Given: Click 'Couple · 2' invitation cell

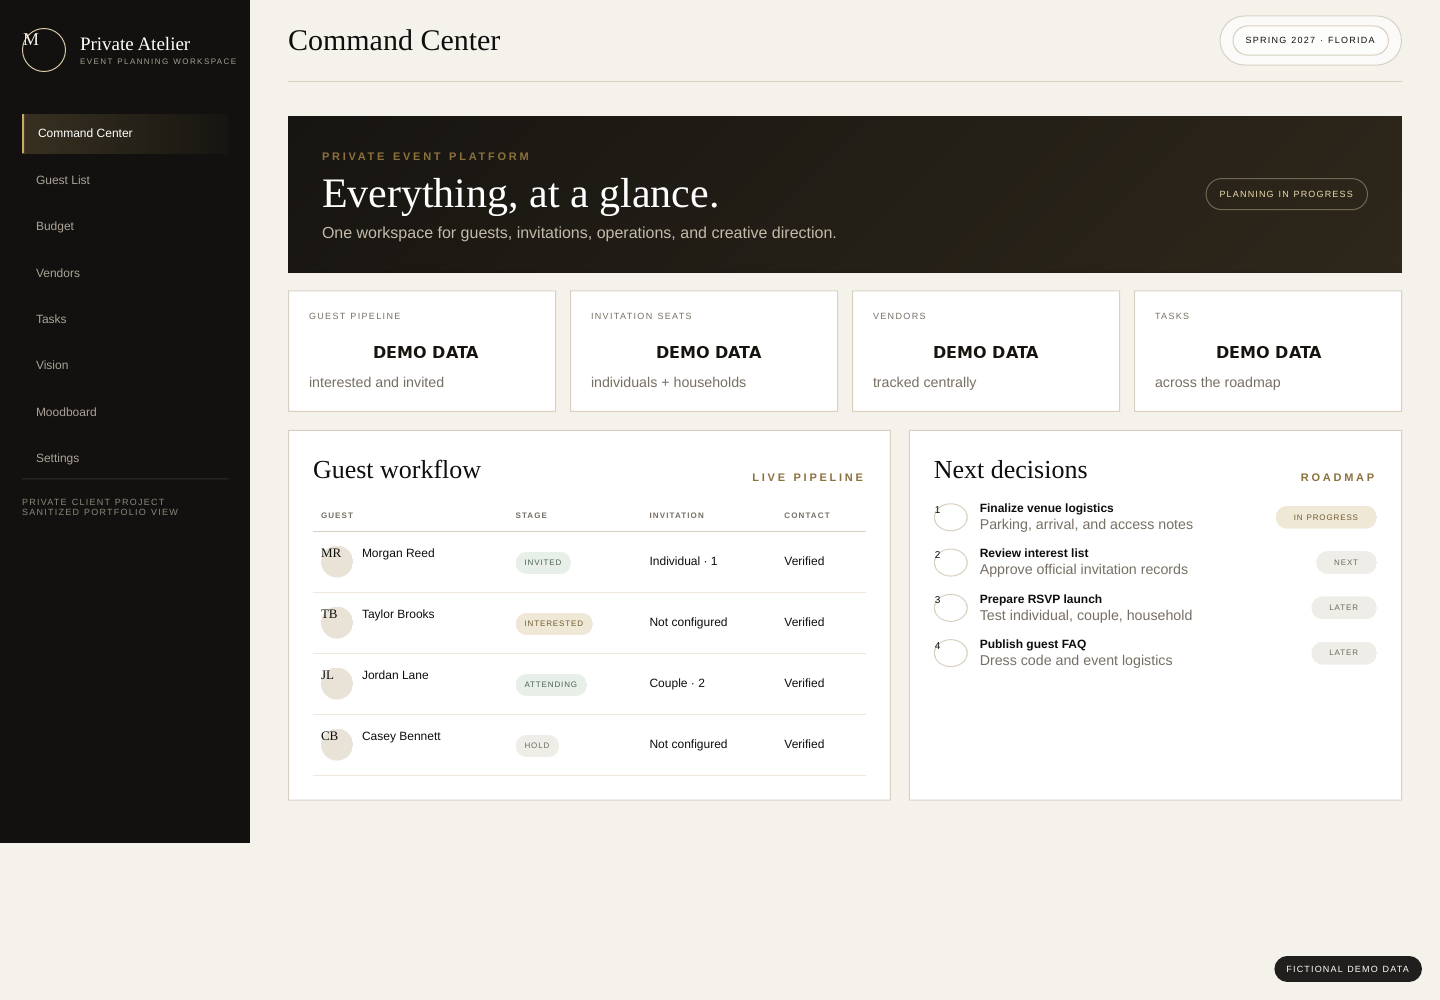Looking at the screenshot, I should click(x=677, y=683).
